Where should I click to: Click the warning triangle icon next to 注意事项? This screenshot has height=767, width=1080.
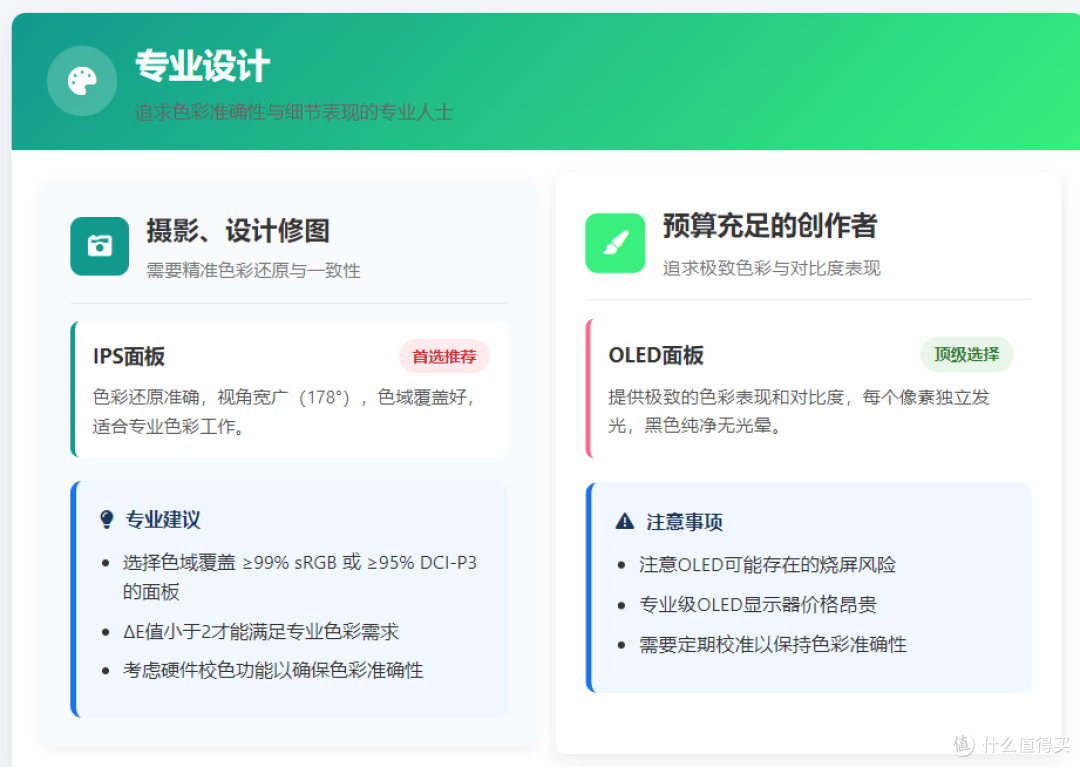tap(625, 521)
